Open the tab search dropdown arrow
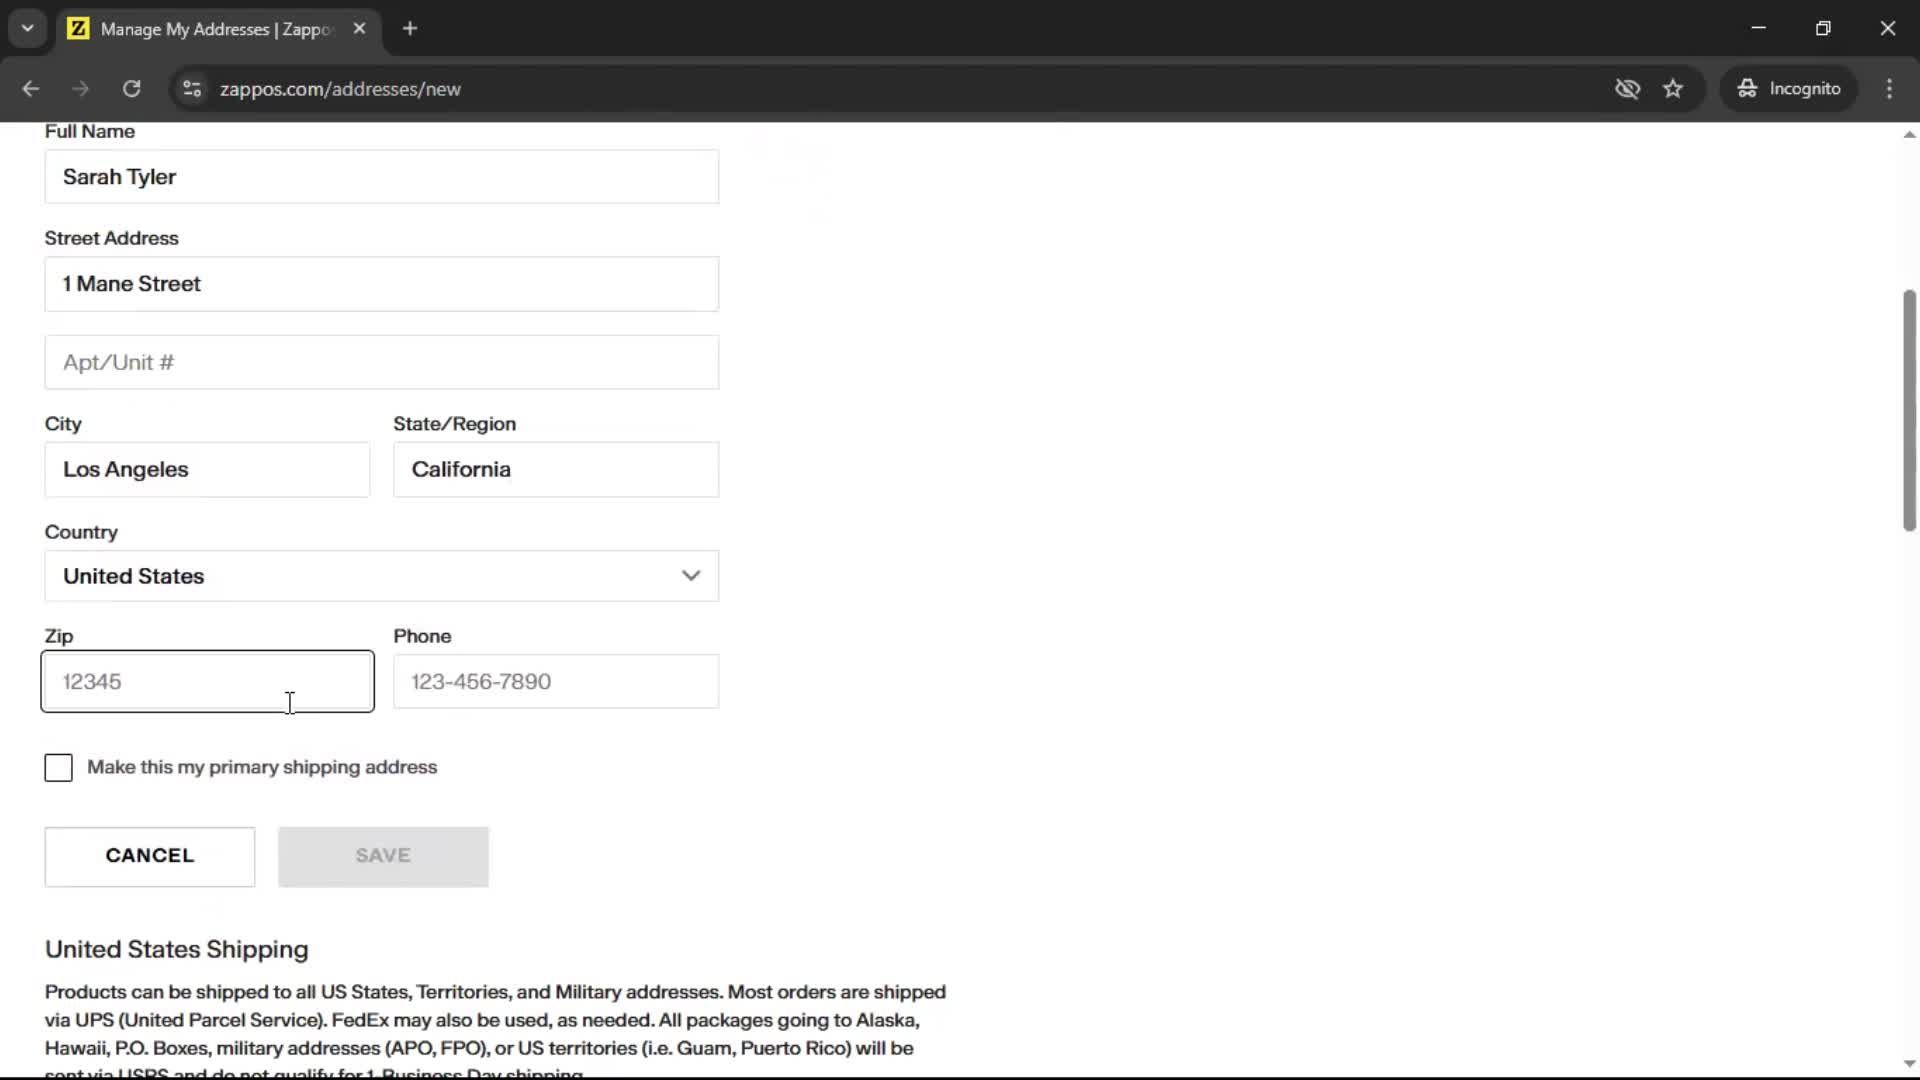 tap(28, 29)
